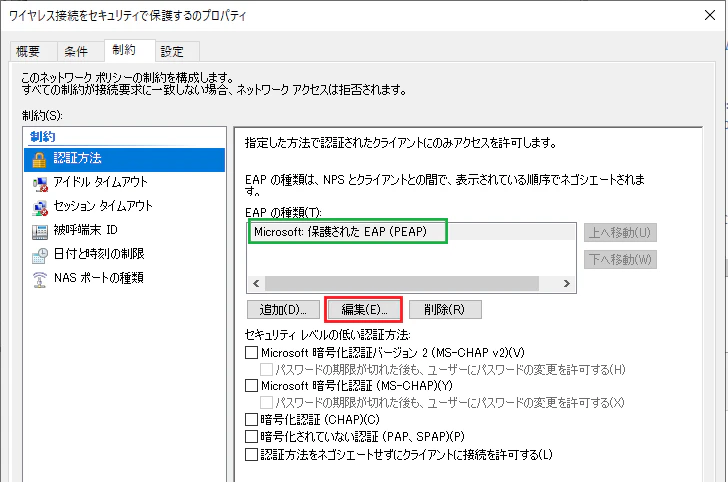
Task: Click the 制約 header above the constraints list
Action: (x=43, y=137)
